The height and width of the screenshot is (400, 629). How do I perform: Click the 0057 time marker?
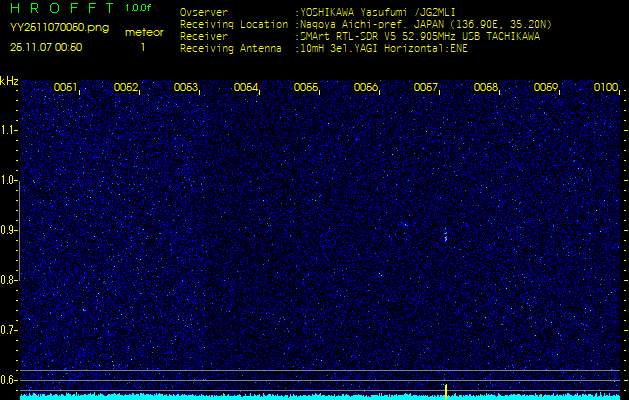[426, 88]
